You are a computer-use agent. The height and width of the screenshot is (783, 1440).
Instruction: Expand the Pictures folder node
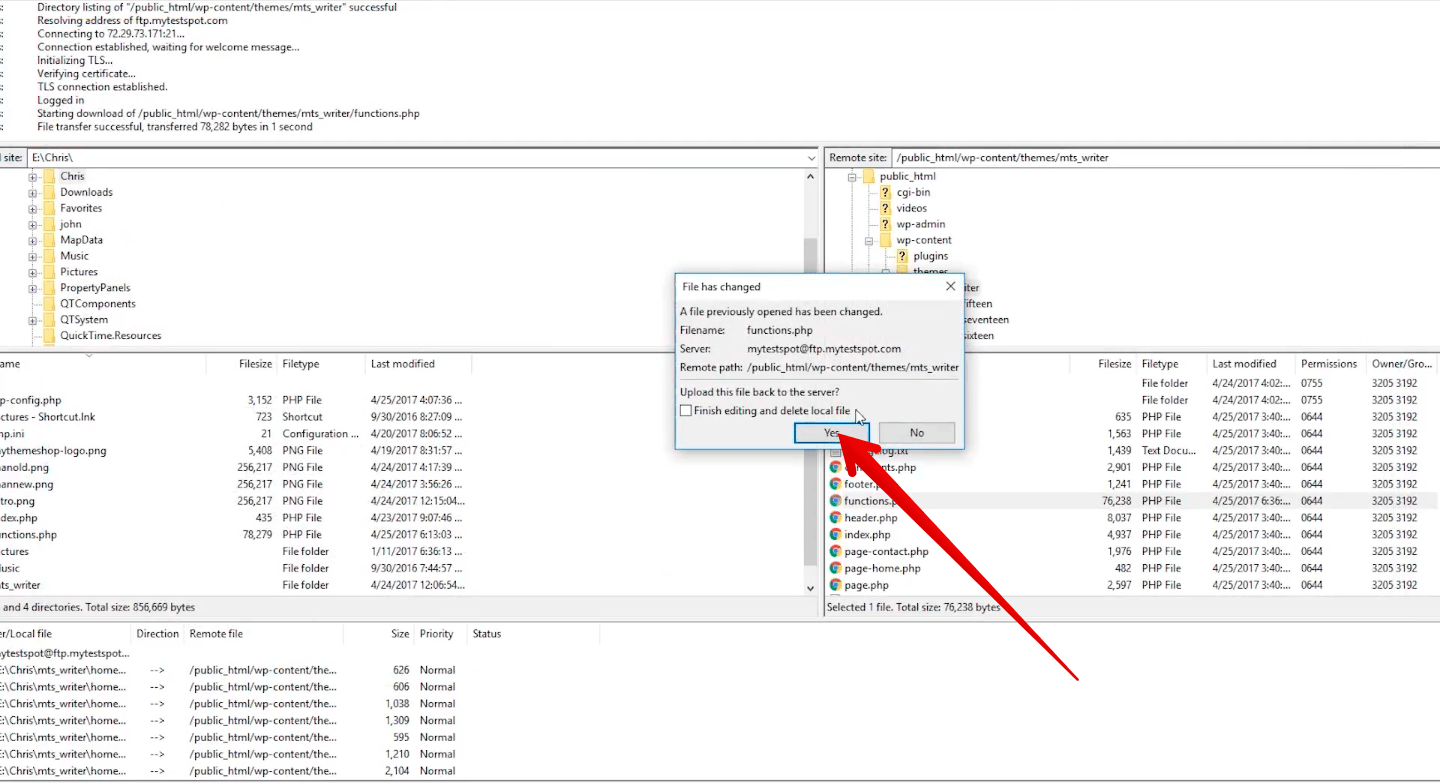pyautogui.click(x=33, y=272)
